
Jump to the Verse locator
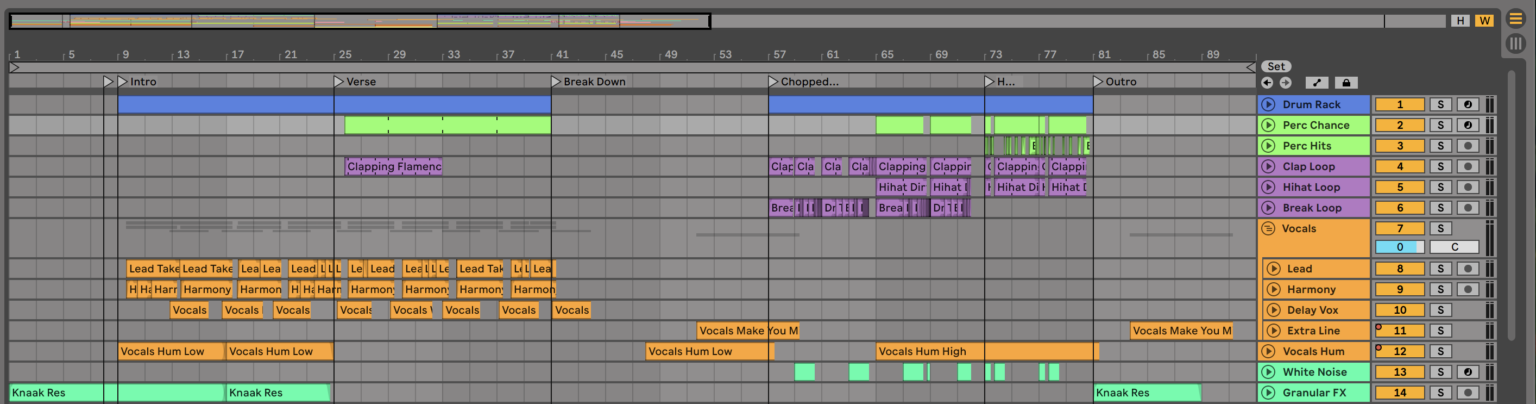click(x=339, y=82)
